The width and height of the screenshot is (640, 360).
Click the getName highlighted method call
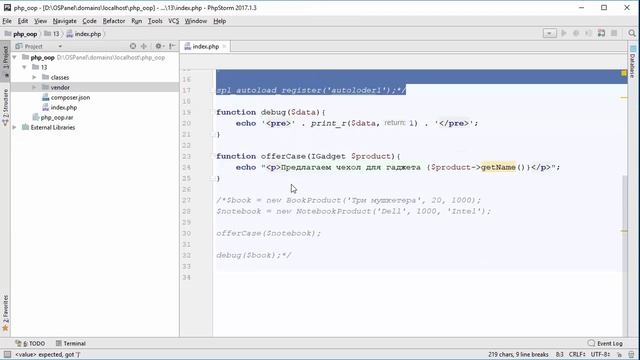coord(498,167)
